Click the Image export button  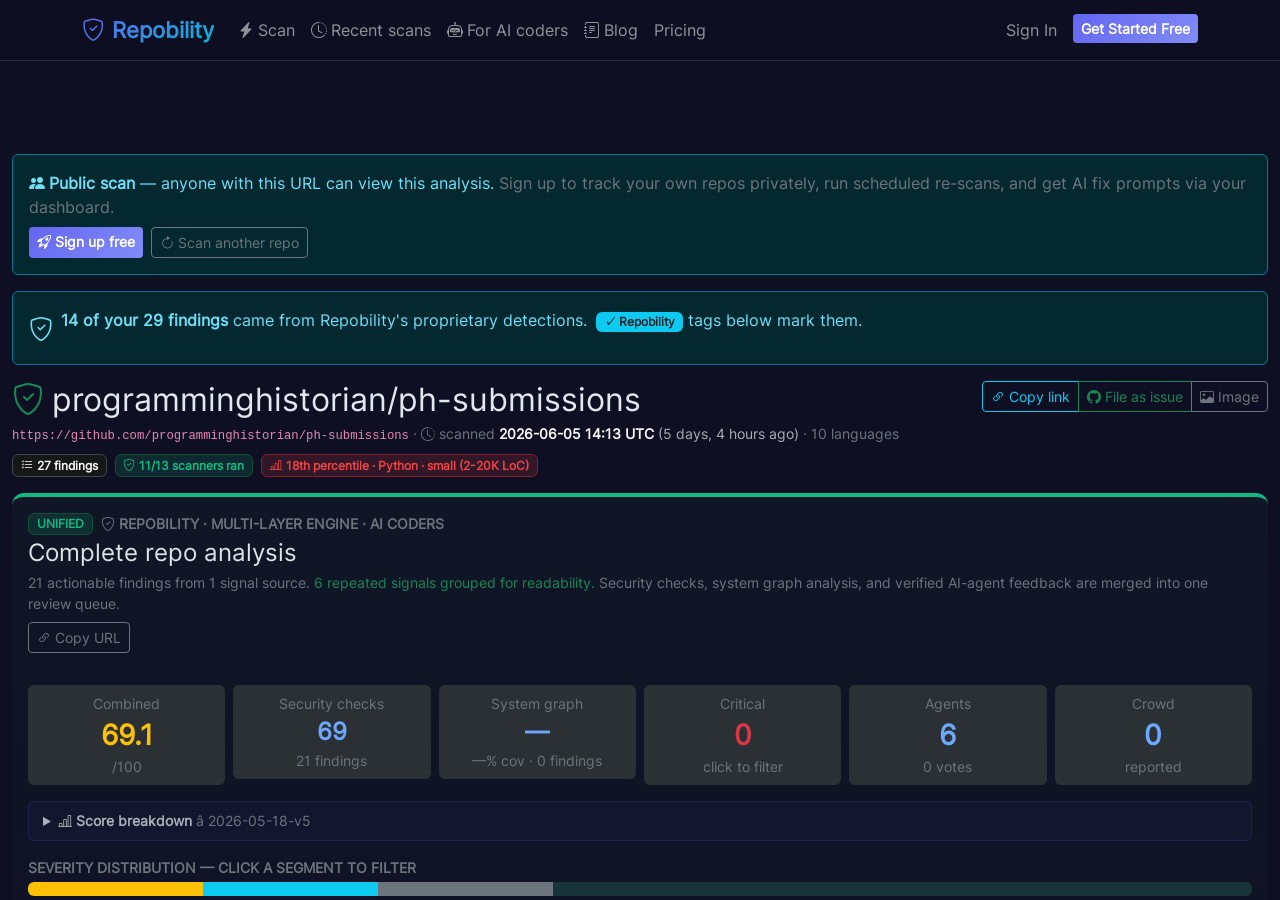[1229, 396]
